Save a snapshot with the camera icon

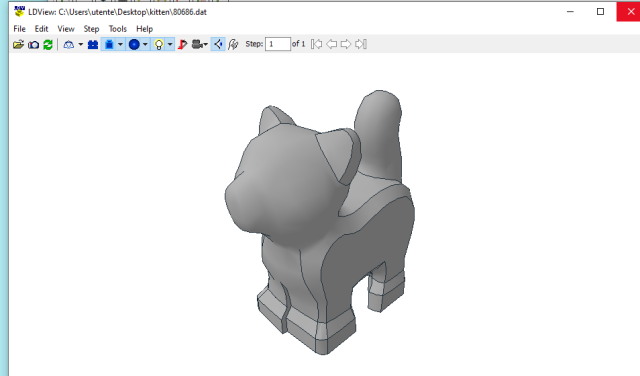[33, 44]
